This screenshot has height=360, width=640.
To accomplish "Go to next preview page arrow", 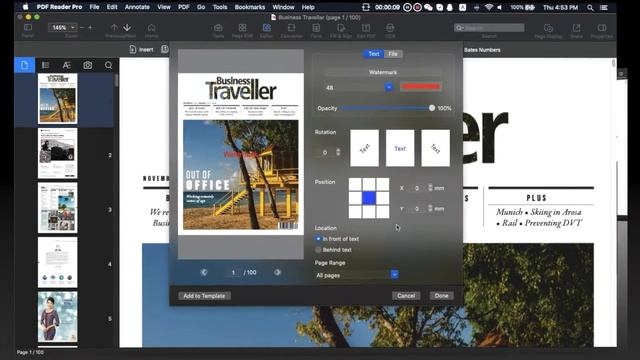I will [x=278, y=272].
